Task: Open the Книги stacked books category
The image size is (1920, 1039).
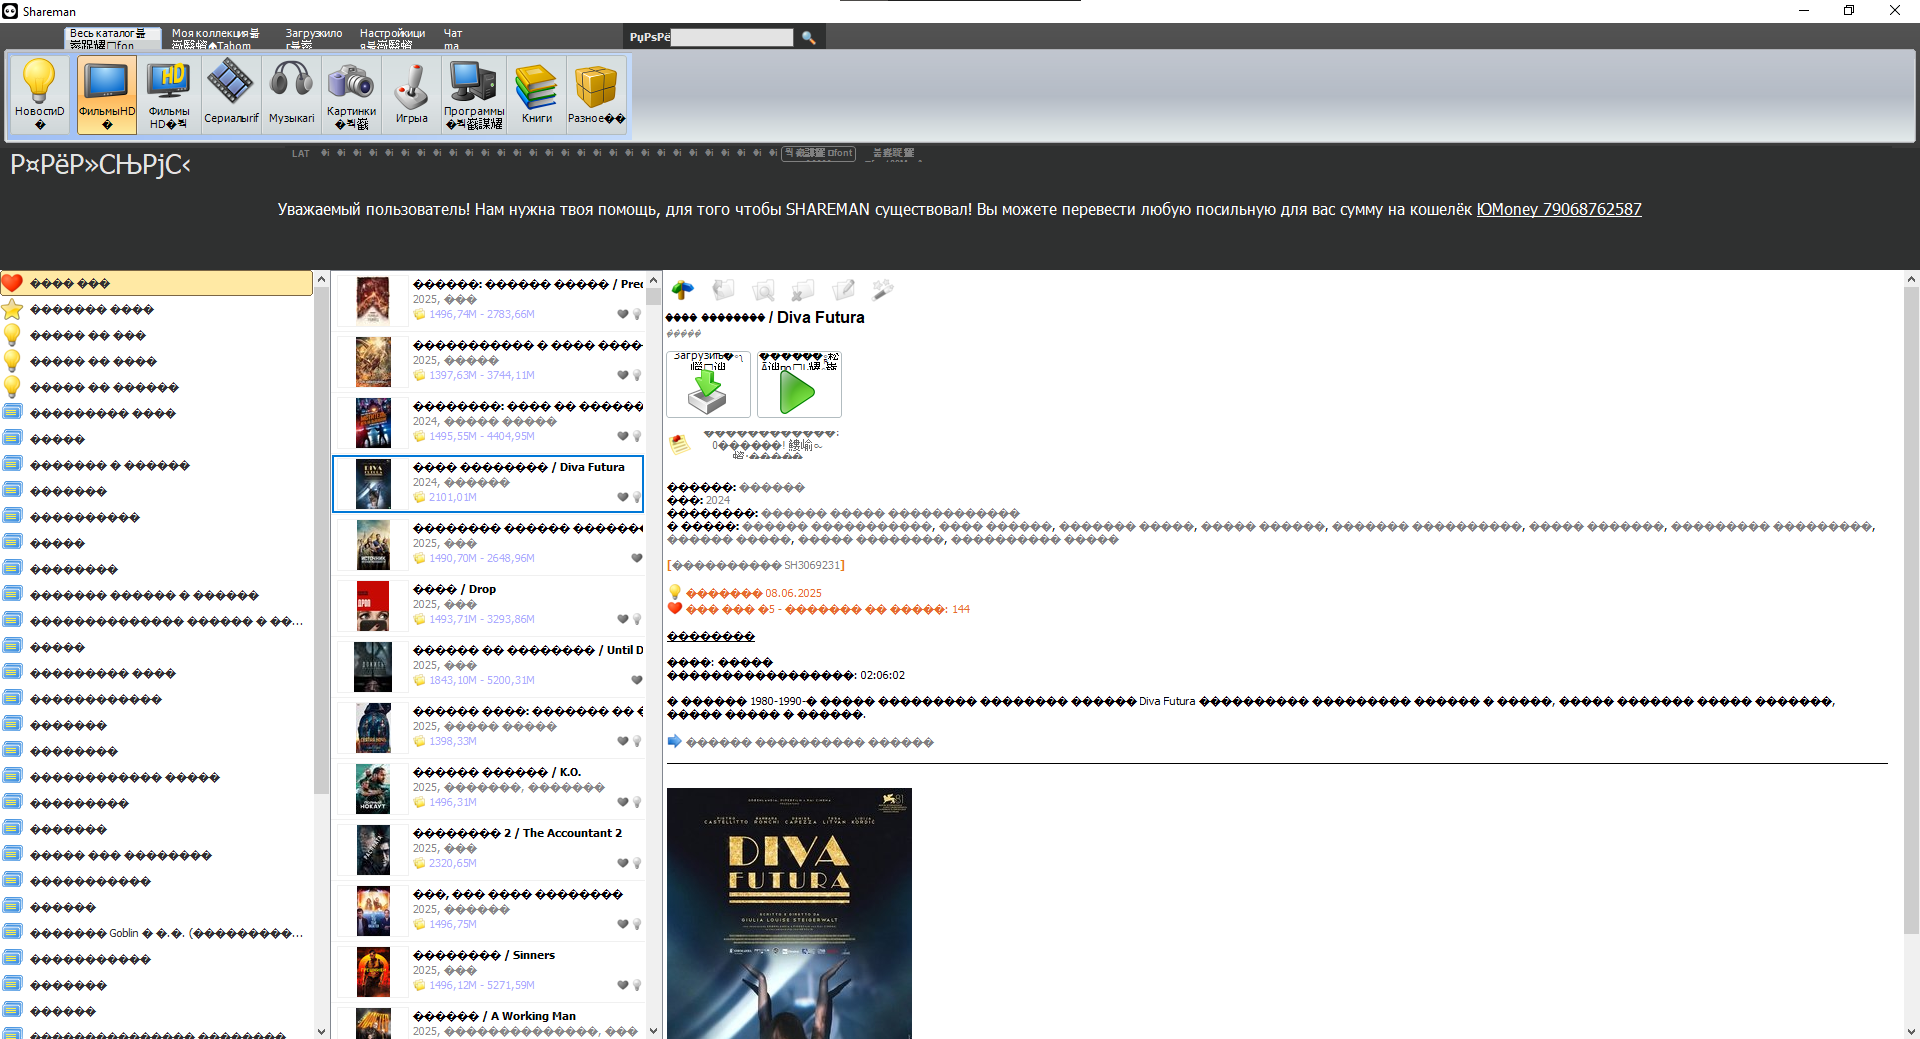Action: (537, 94)
